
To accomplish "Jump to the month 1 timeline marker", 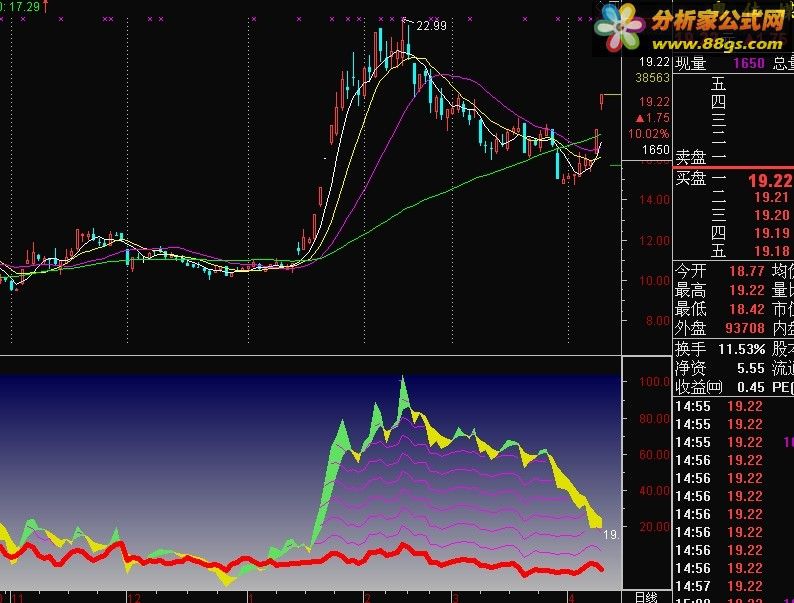I will tap(250, 598).
